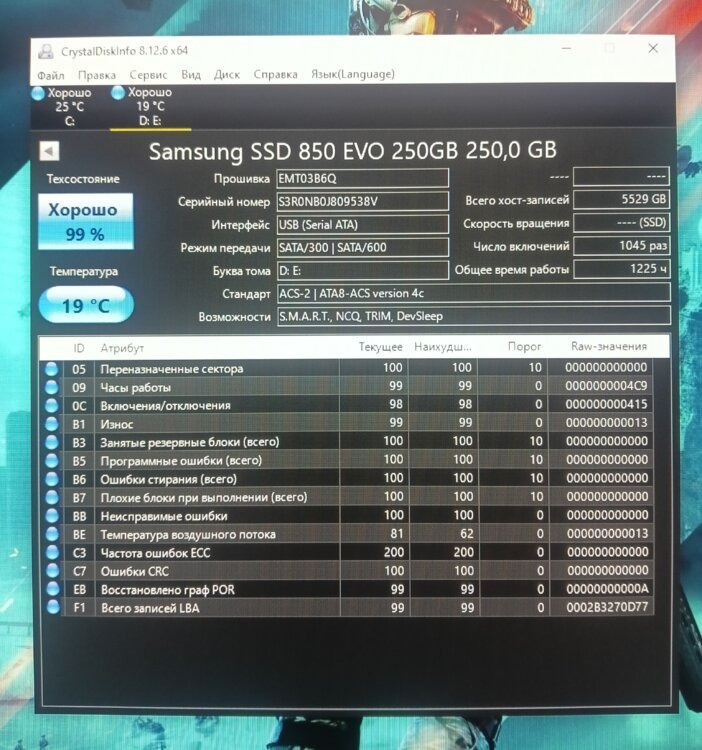Click the previous disk arrow button
Image resolution: width=702 pixels, height=750 pixels.
(x=49, y=151)
